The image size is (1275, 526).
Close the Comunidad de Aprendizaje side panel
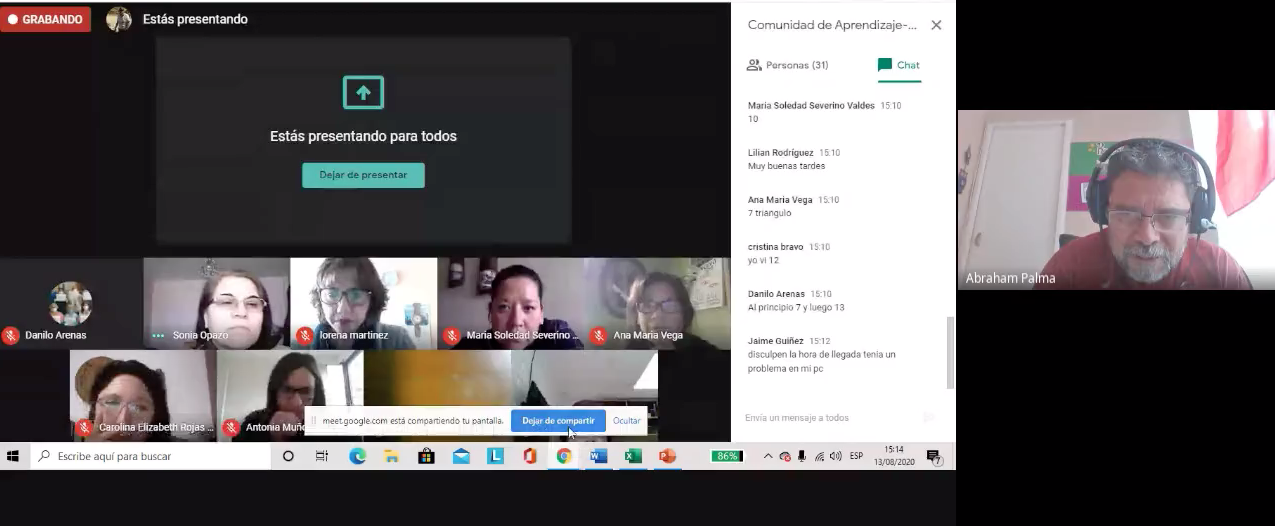click(936, 25)
